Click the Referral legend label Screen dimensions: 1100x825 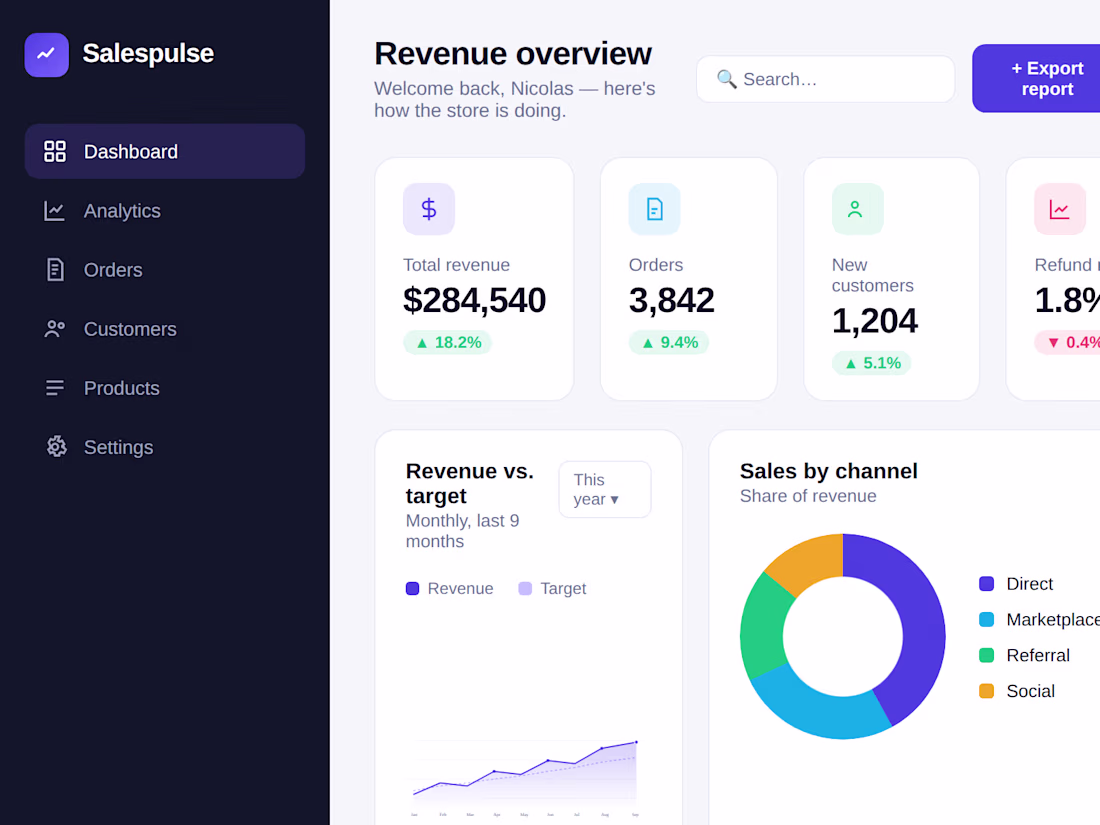click(x=1038, y=655)
